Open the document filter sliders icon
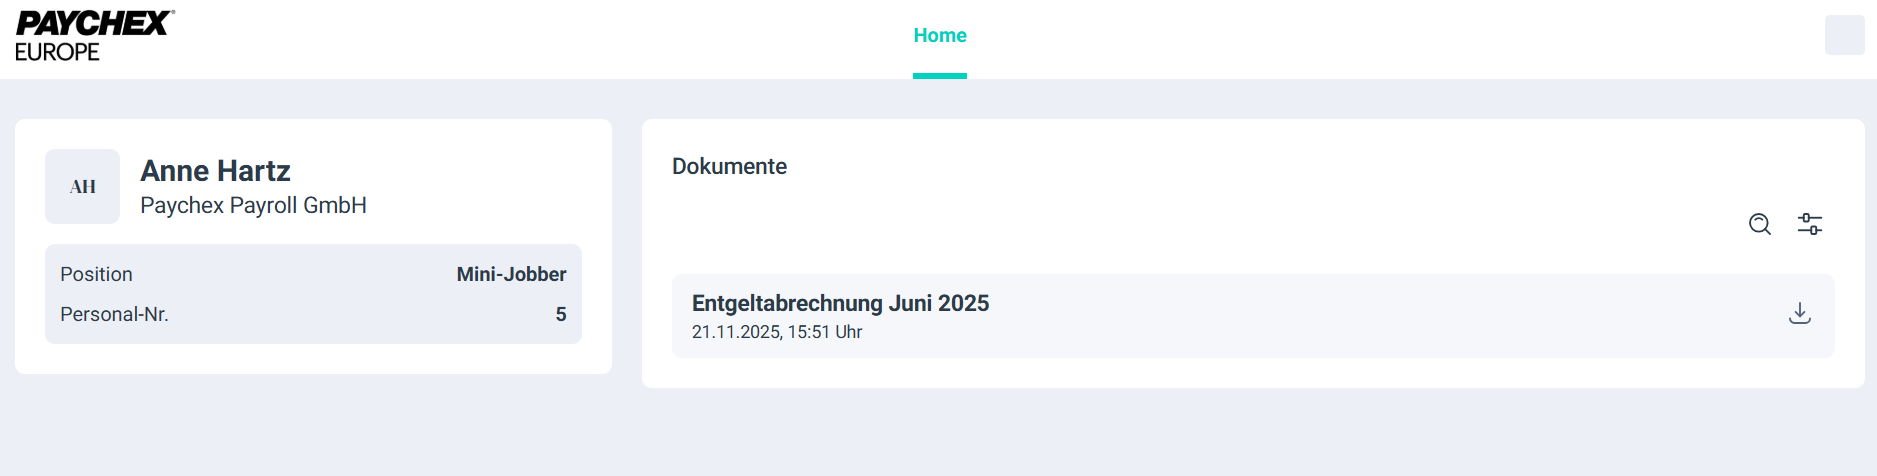Image resolution: width=1877 pixels, height=476 pixels. tap(1809, 224)
